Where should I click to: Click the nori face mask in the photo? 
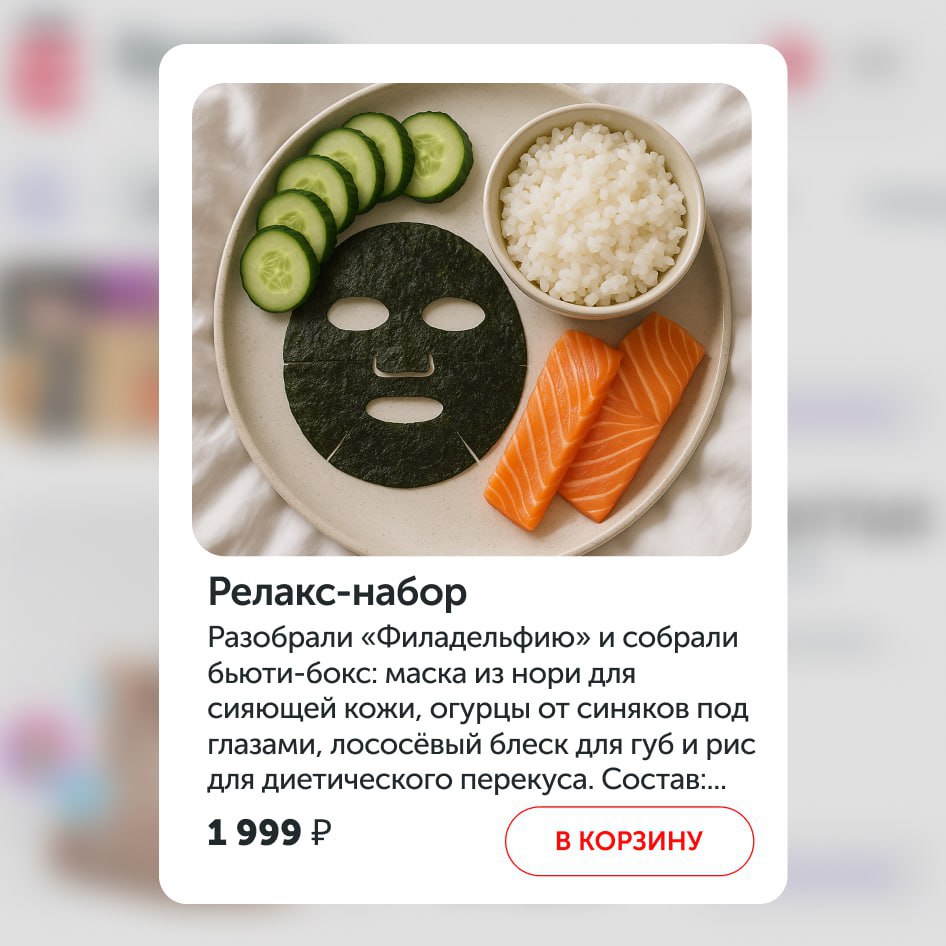click(404, 355)
